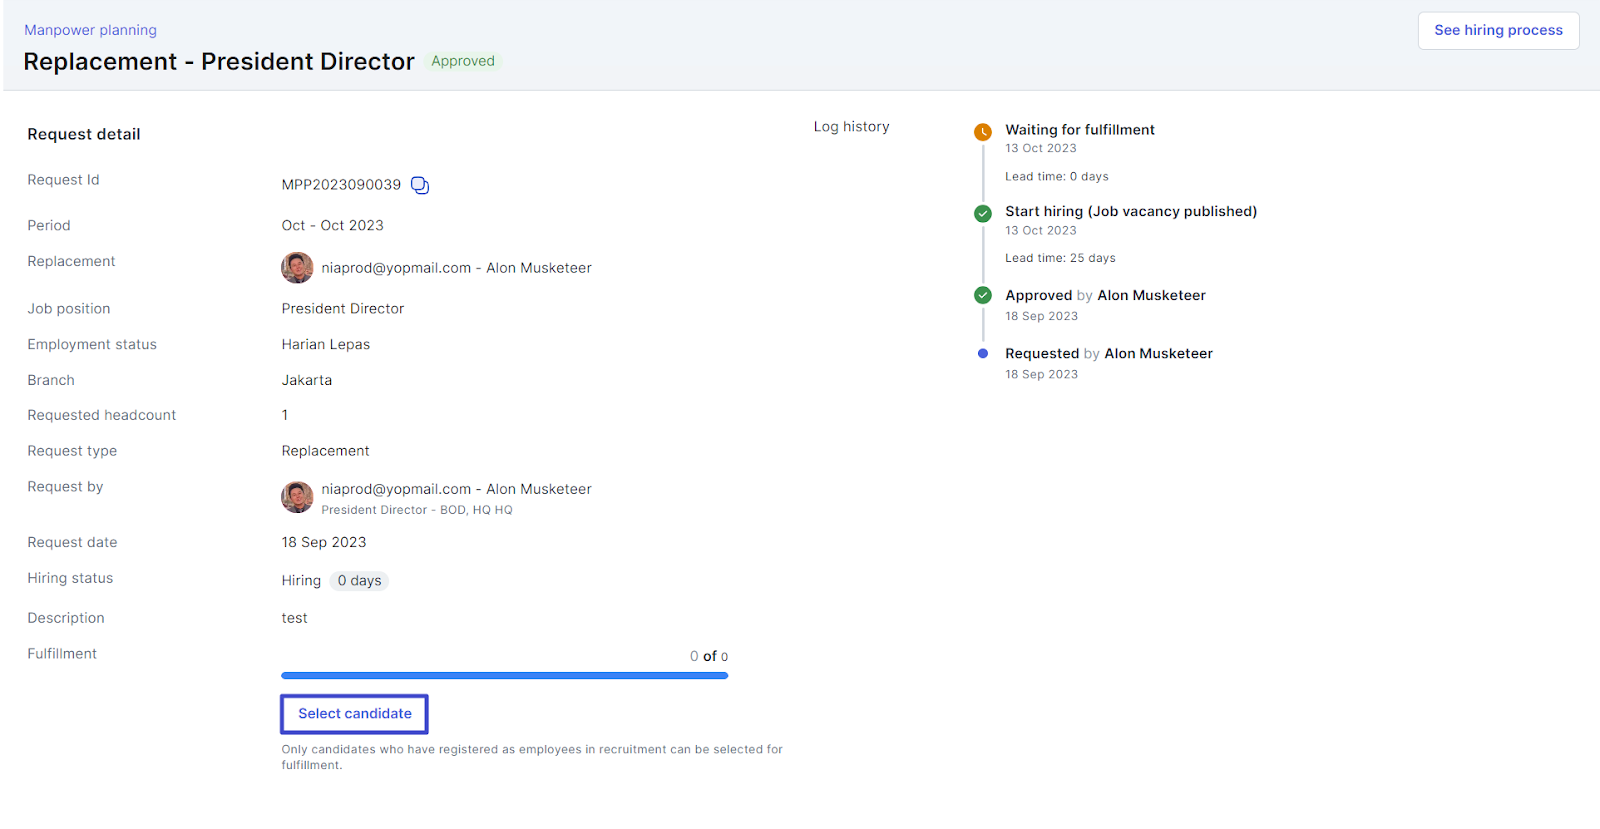This screenshot has width=1600, height=829.
Task: Click the Request by name Alon Musketeer
Action: pos(539,489)
